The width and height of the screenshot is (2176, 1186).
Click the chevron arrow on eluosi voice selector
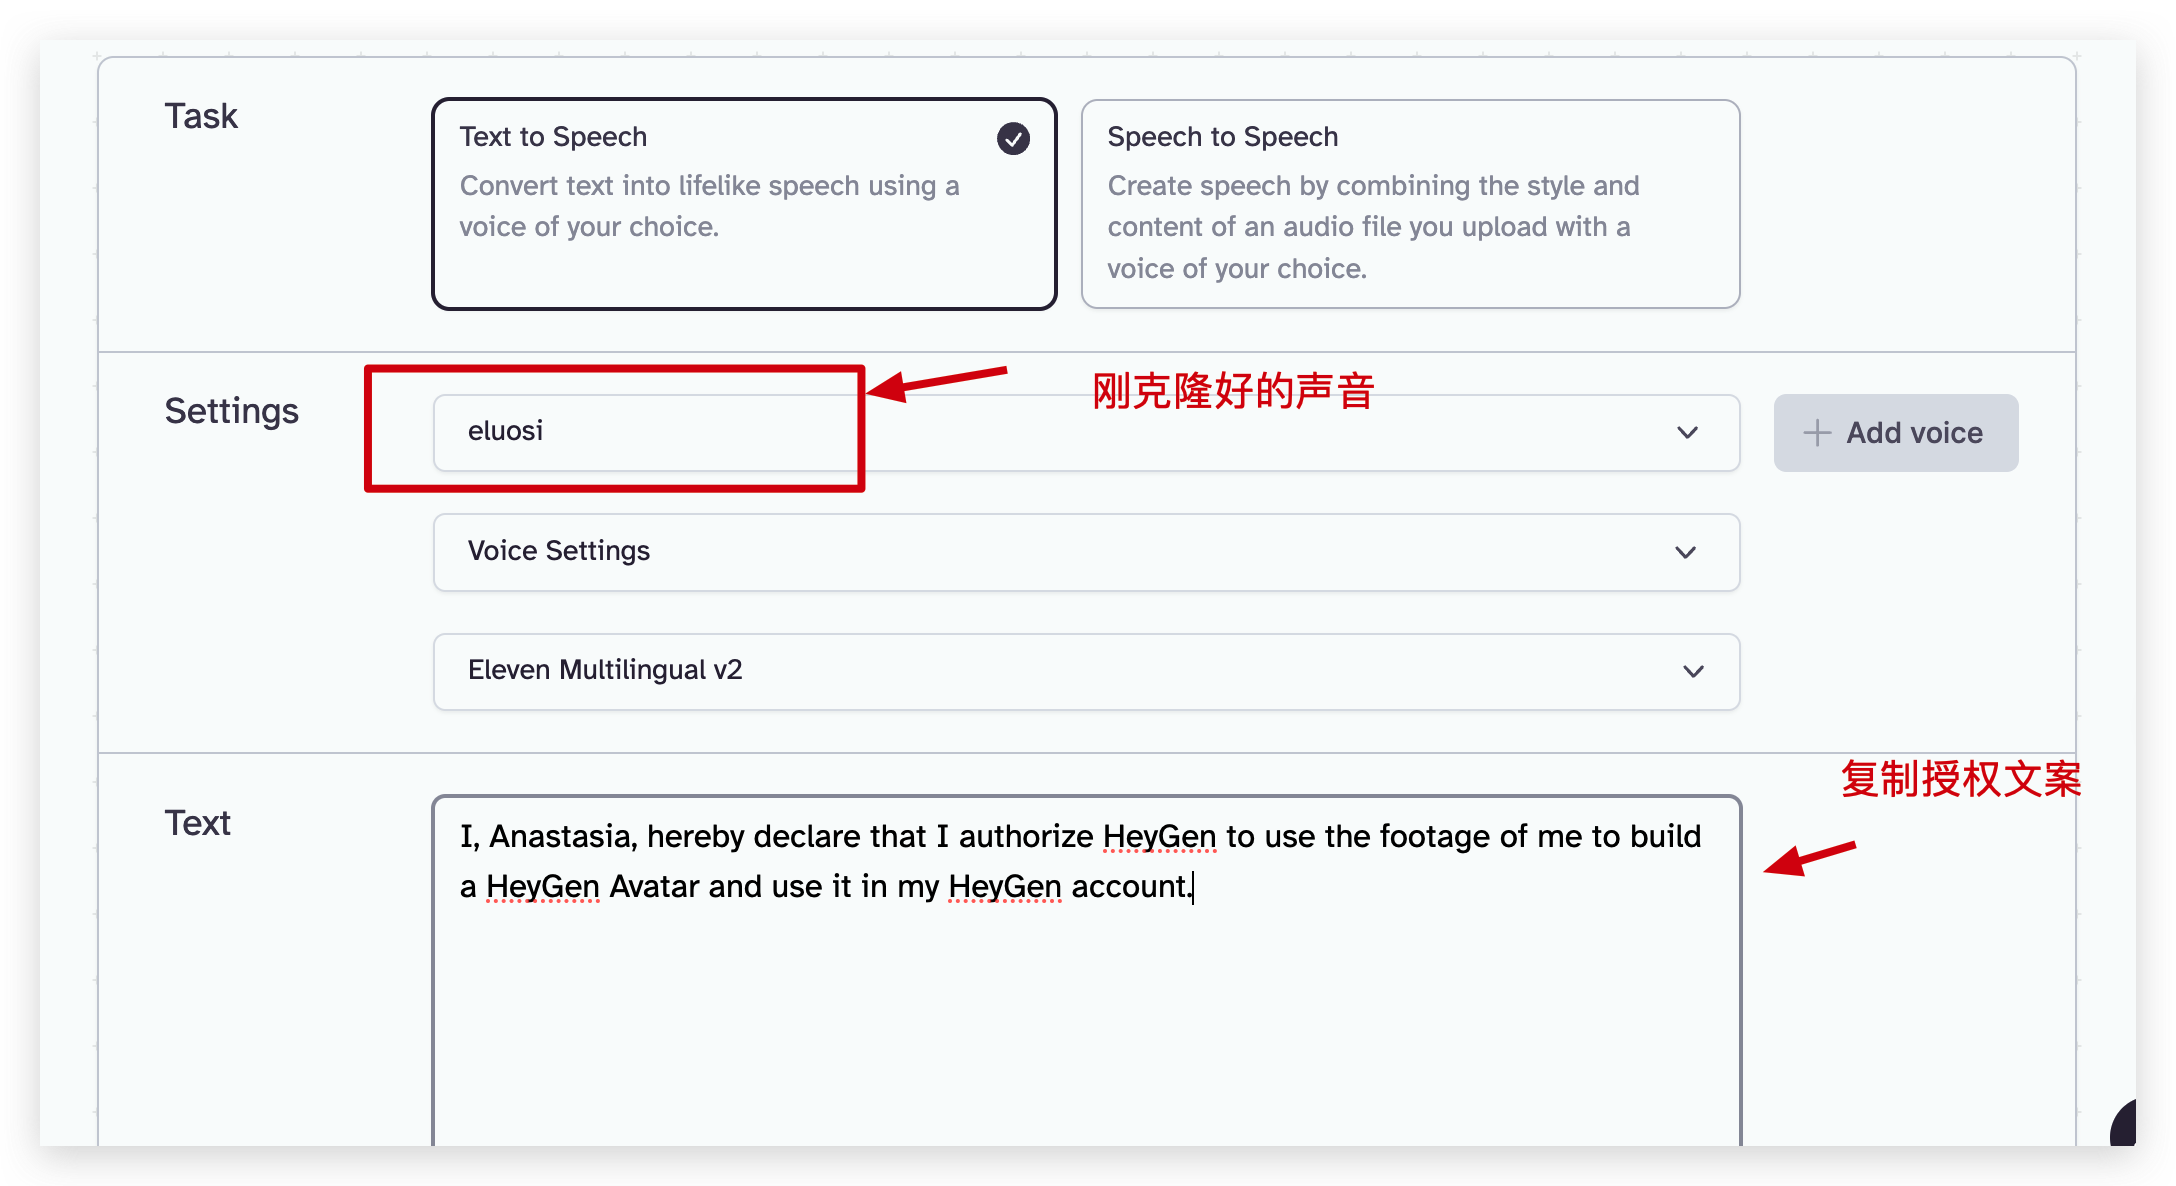1687,433
